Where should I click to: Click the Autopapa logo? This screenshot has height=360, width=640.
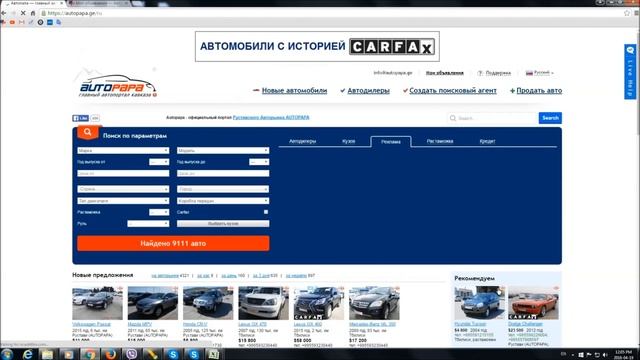tap(118, 86)
